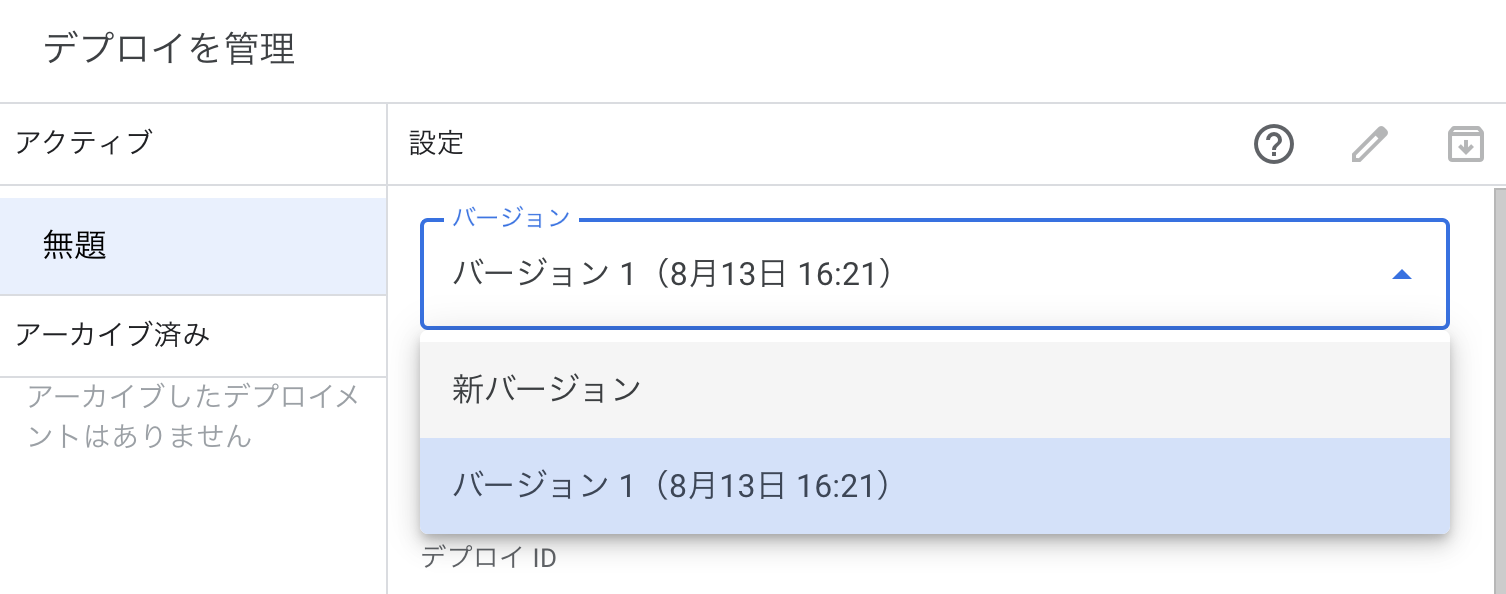The image size is (1506, 594).
Task: Click the アーカイブしたデプロイメントはありません message
Action: (x=192, y=416)
